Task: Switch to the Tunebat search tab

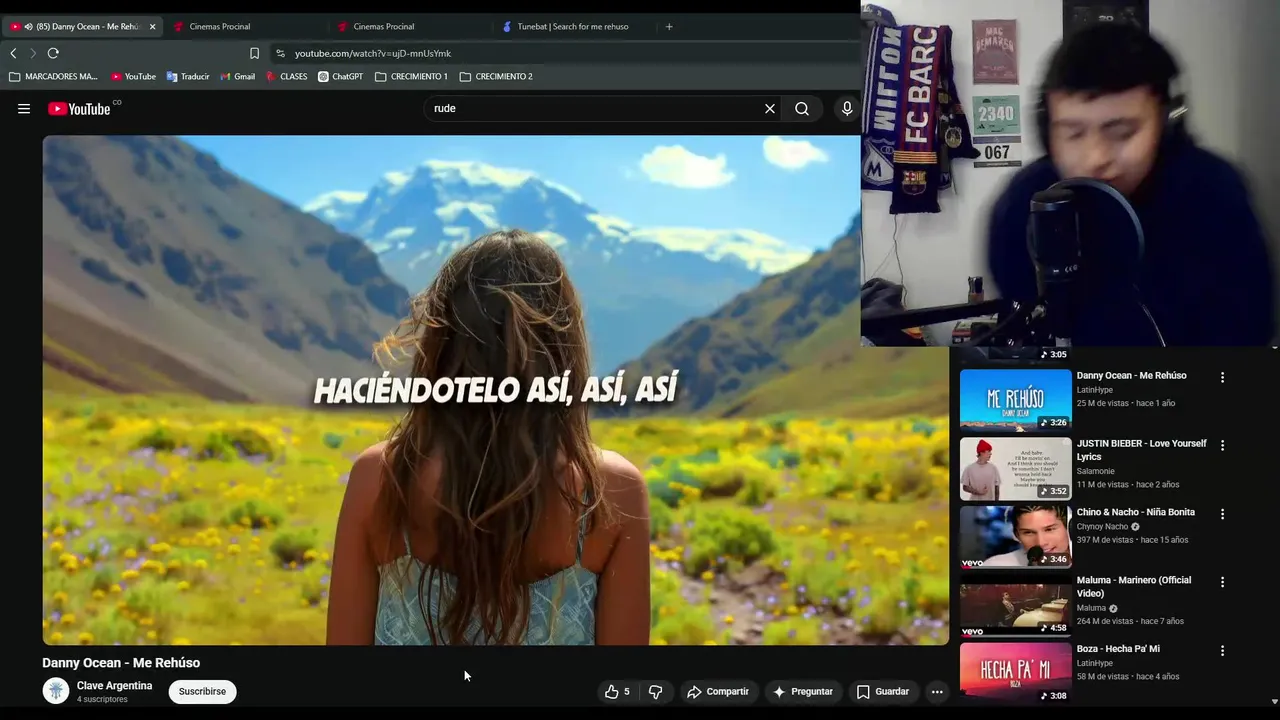Action: (x=573, y=26)
